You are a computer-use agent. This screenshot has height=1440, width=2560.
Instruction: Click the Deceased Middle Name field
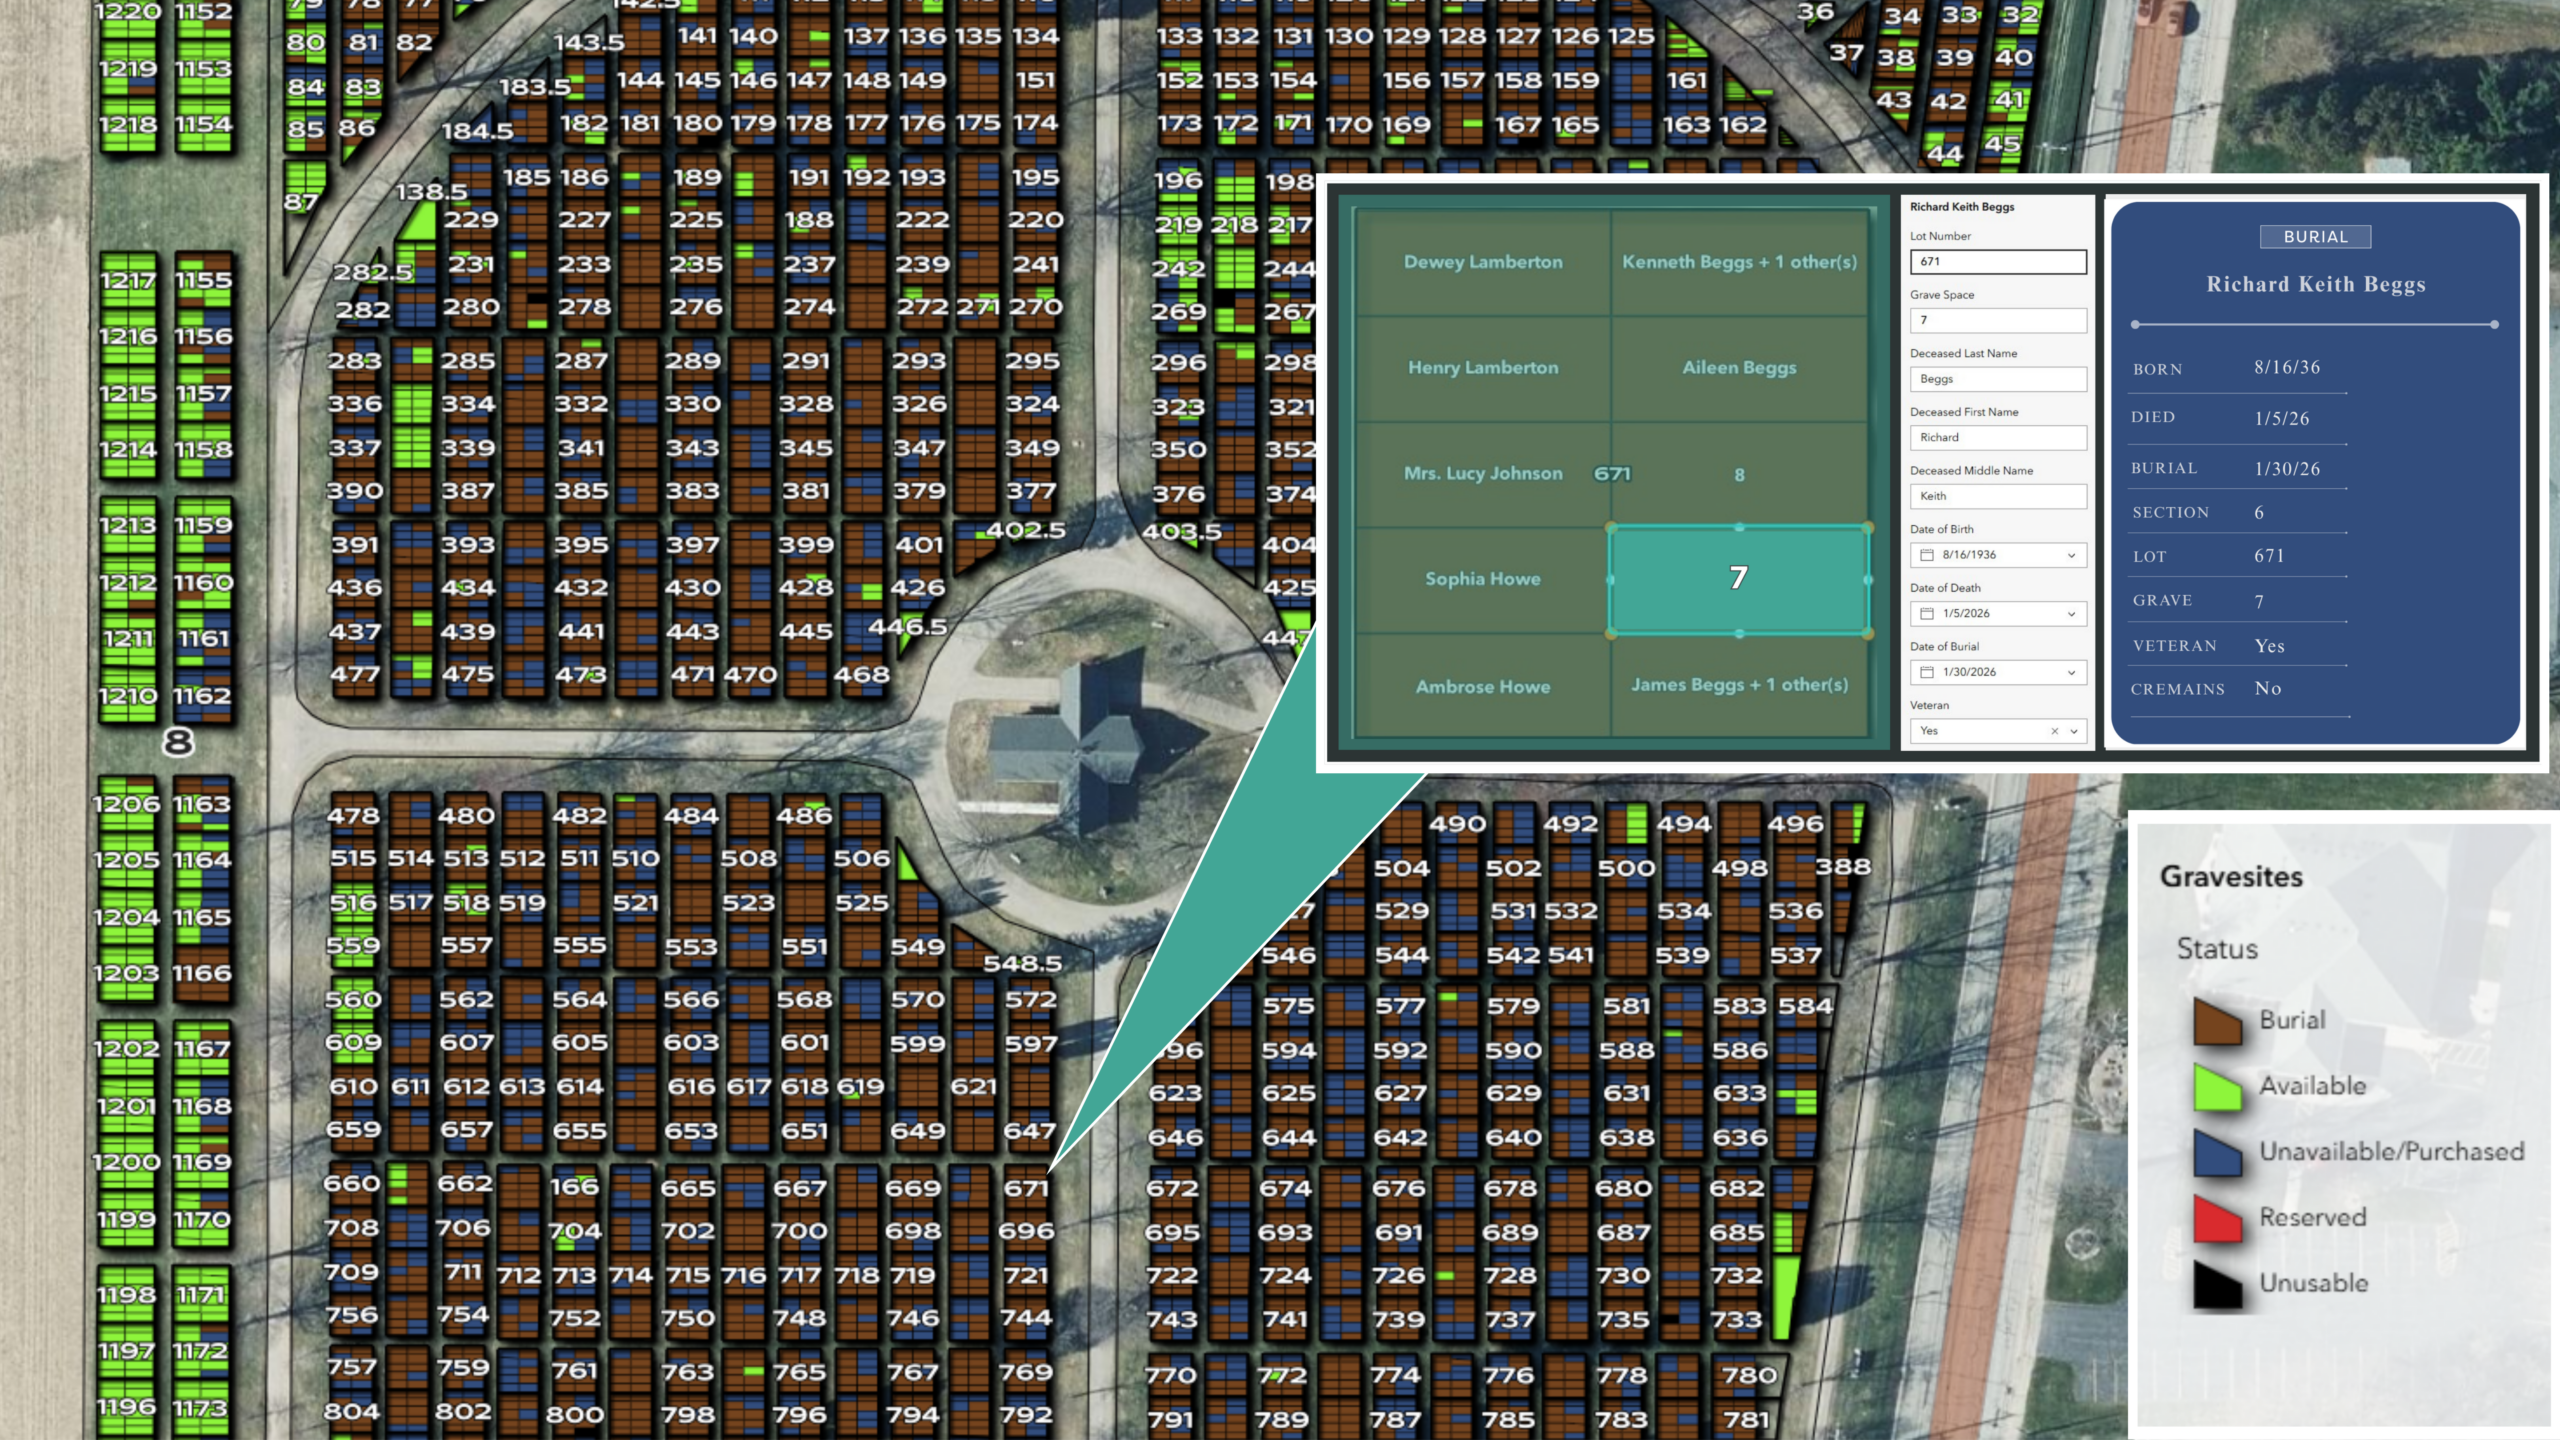point(1998,496)
